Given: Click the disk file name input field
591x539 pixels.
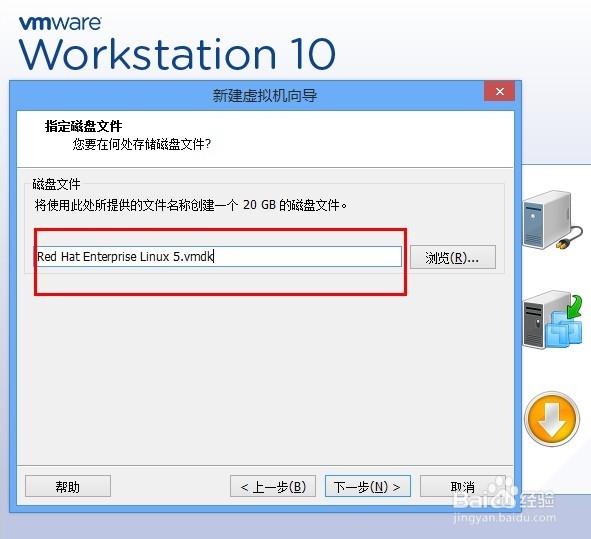Looking at the screenshot, I should pos(218,257).
